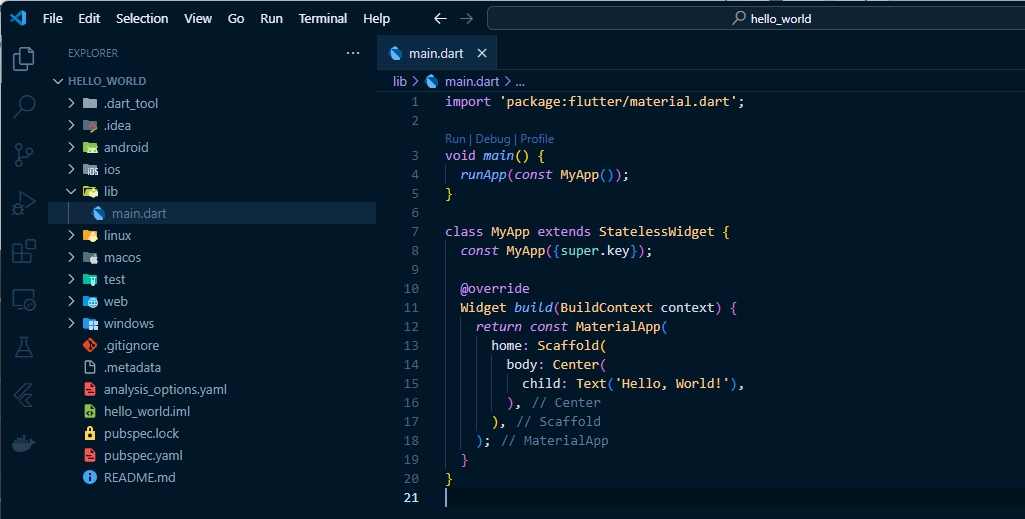This screenshot has height=519, width=1025.
Task: Click the android folder icon
Action: tap(90, 147)
